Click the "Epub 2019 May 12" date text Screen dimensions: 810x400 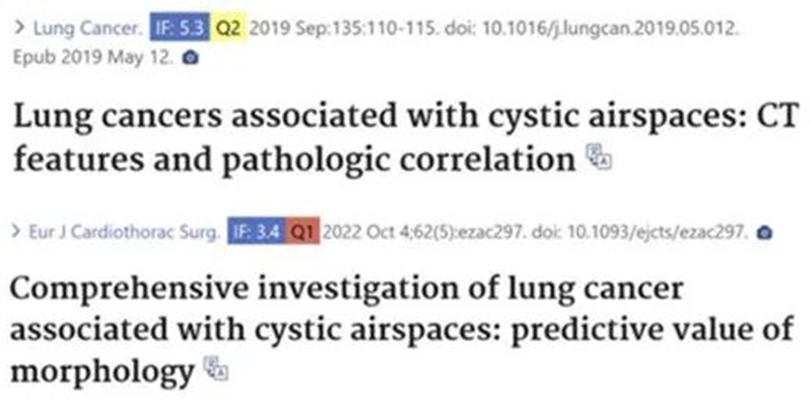coord(98,59)
